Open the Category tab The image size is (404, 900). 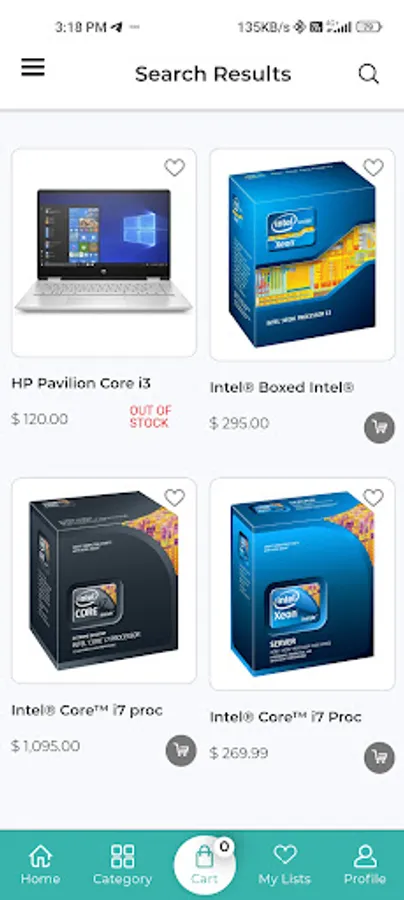(122, 864)
